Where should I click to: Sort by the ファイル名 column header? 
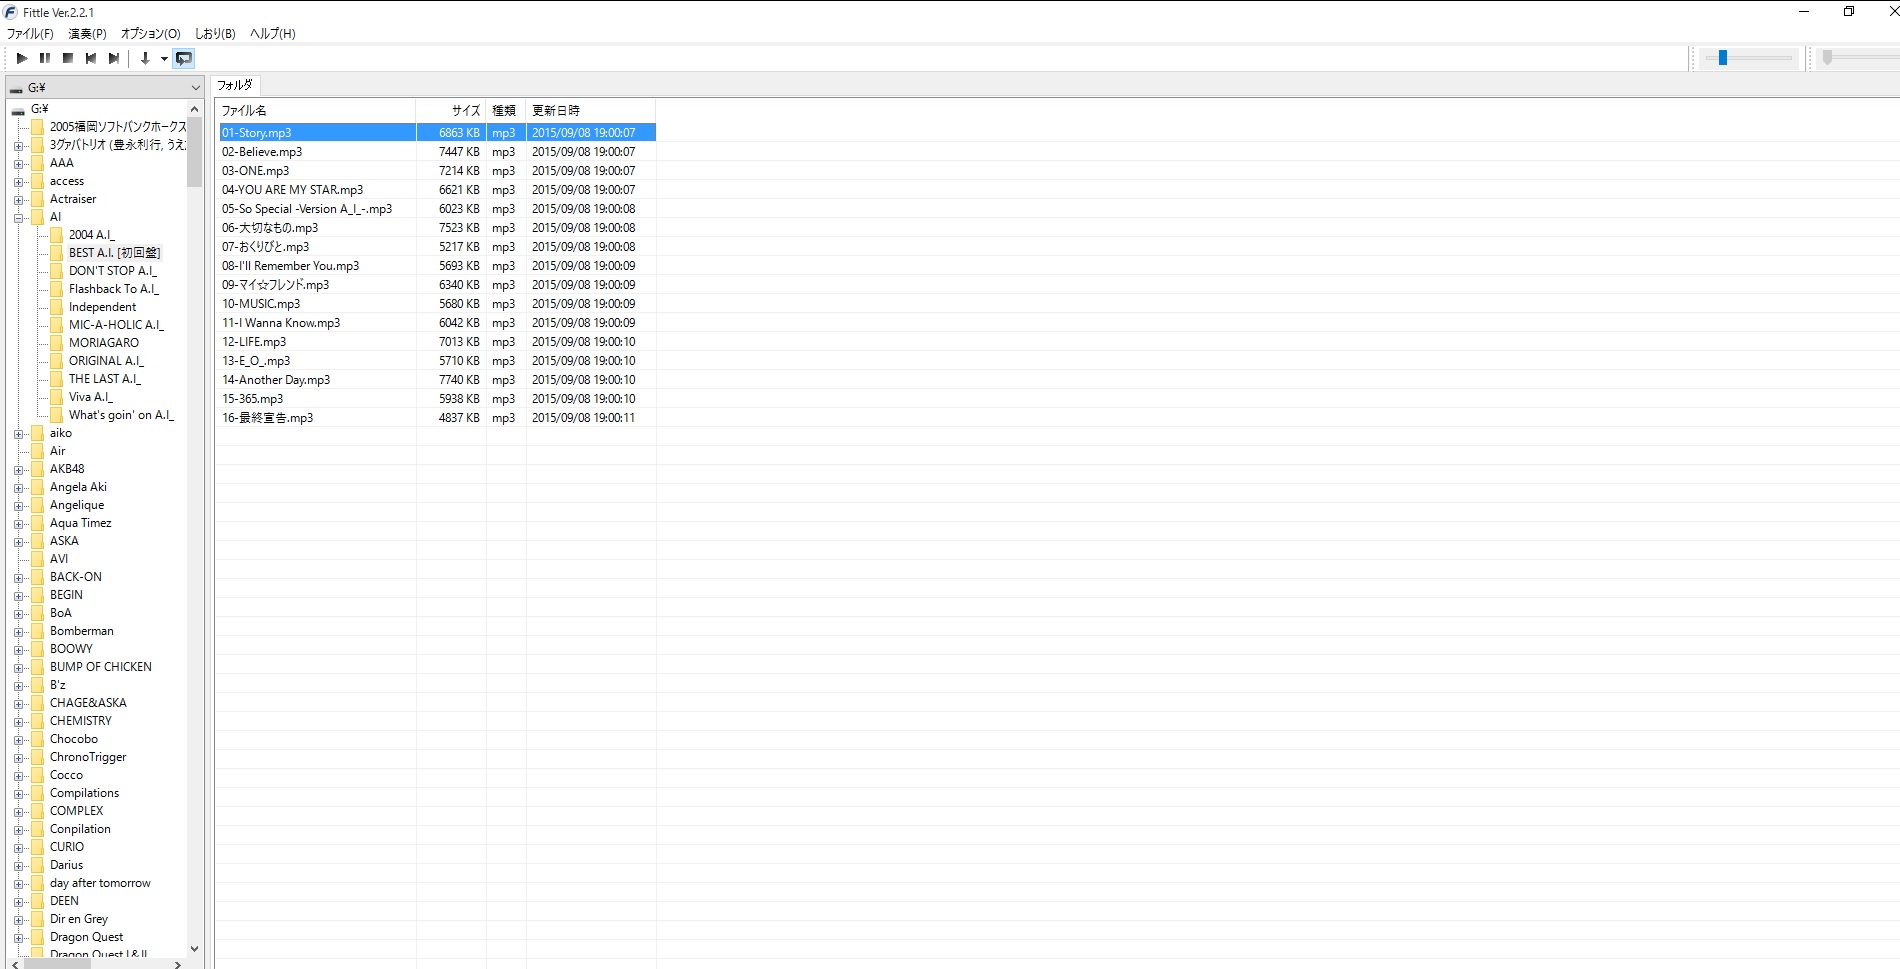click(316, 110)
